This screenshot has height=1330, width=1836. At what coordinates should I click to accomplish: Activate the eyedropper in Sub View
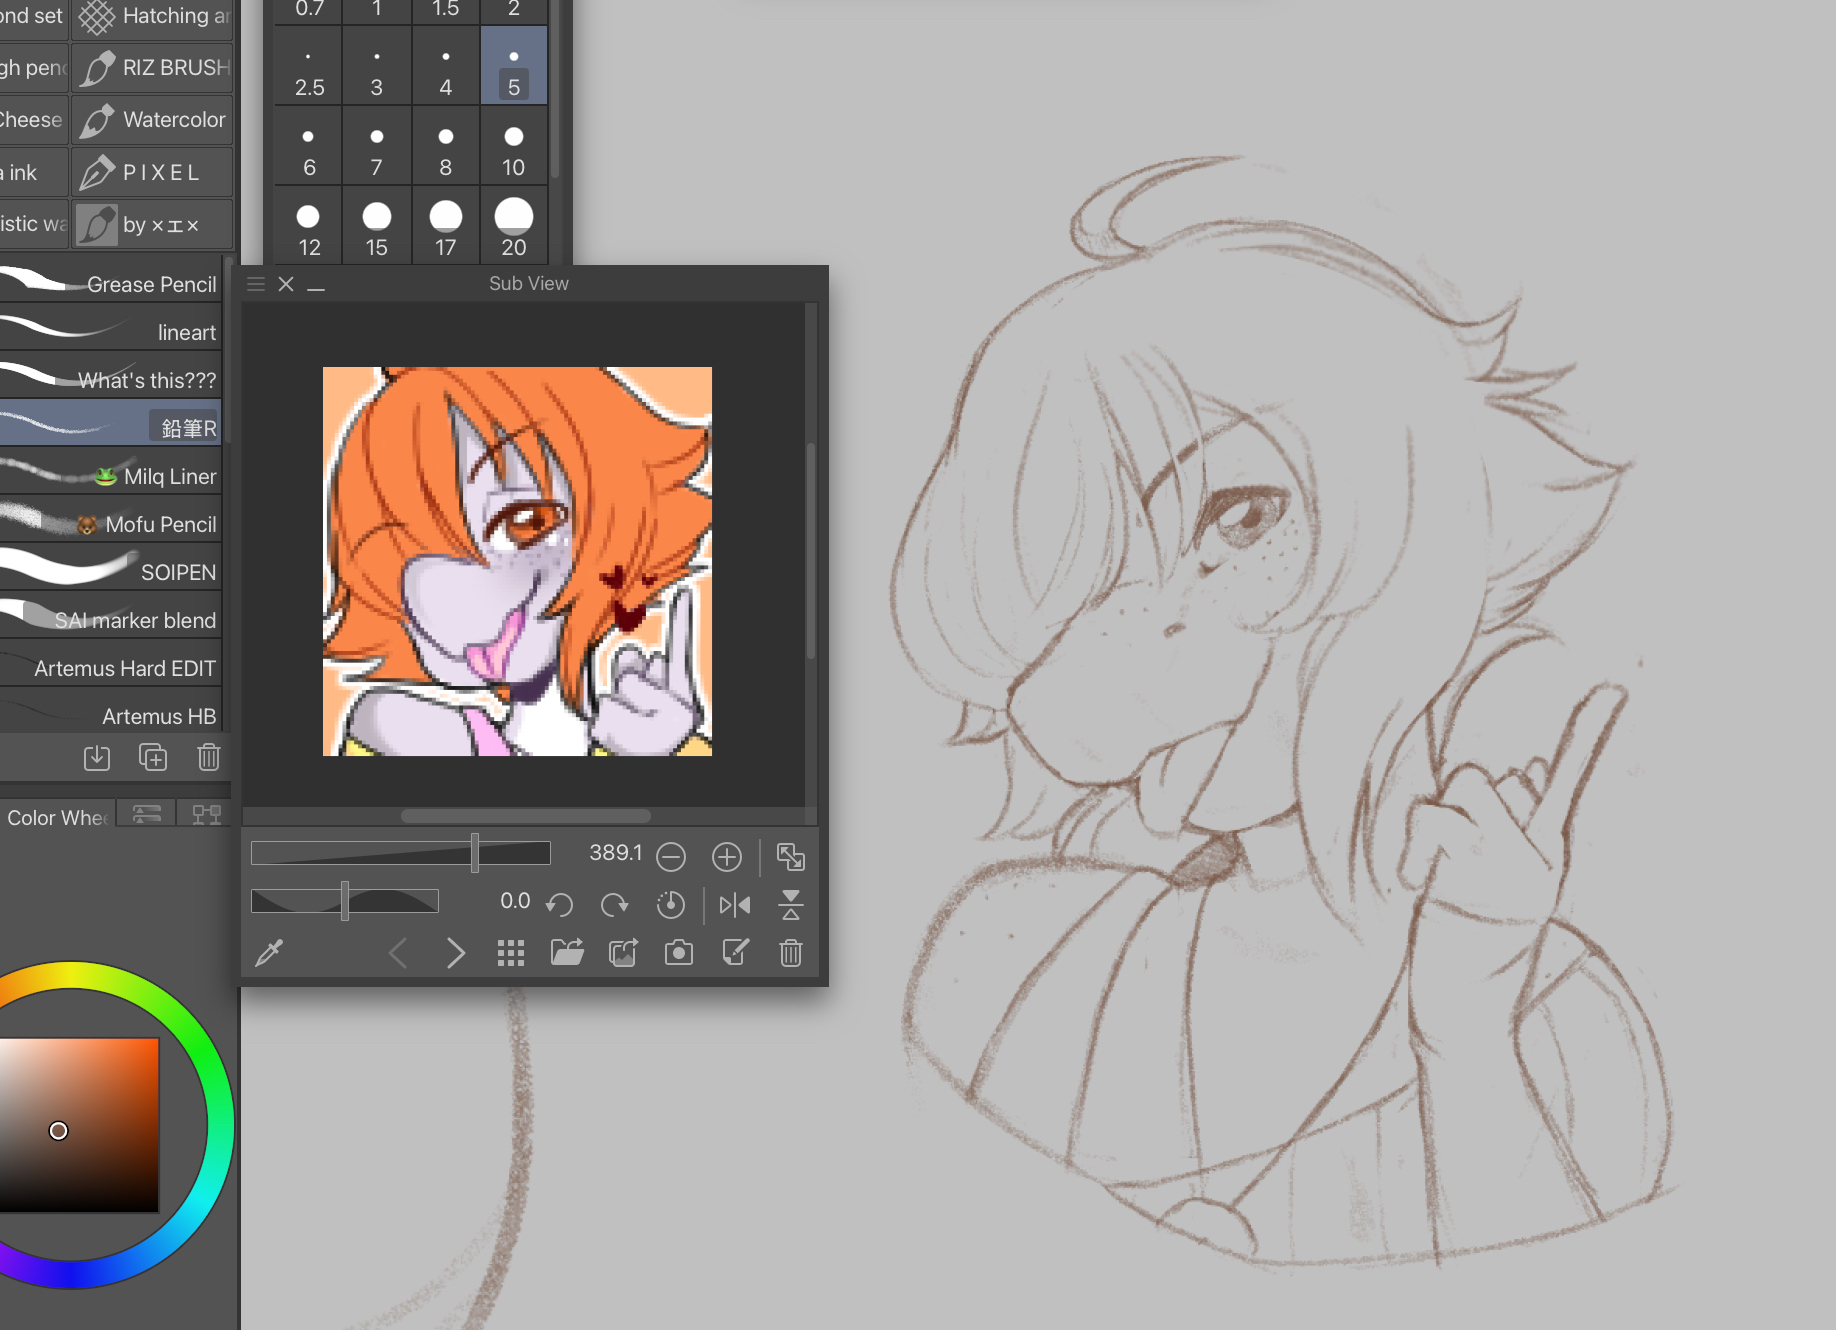point(269,953)
